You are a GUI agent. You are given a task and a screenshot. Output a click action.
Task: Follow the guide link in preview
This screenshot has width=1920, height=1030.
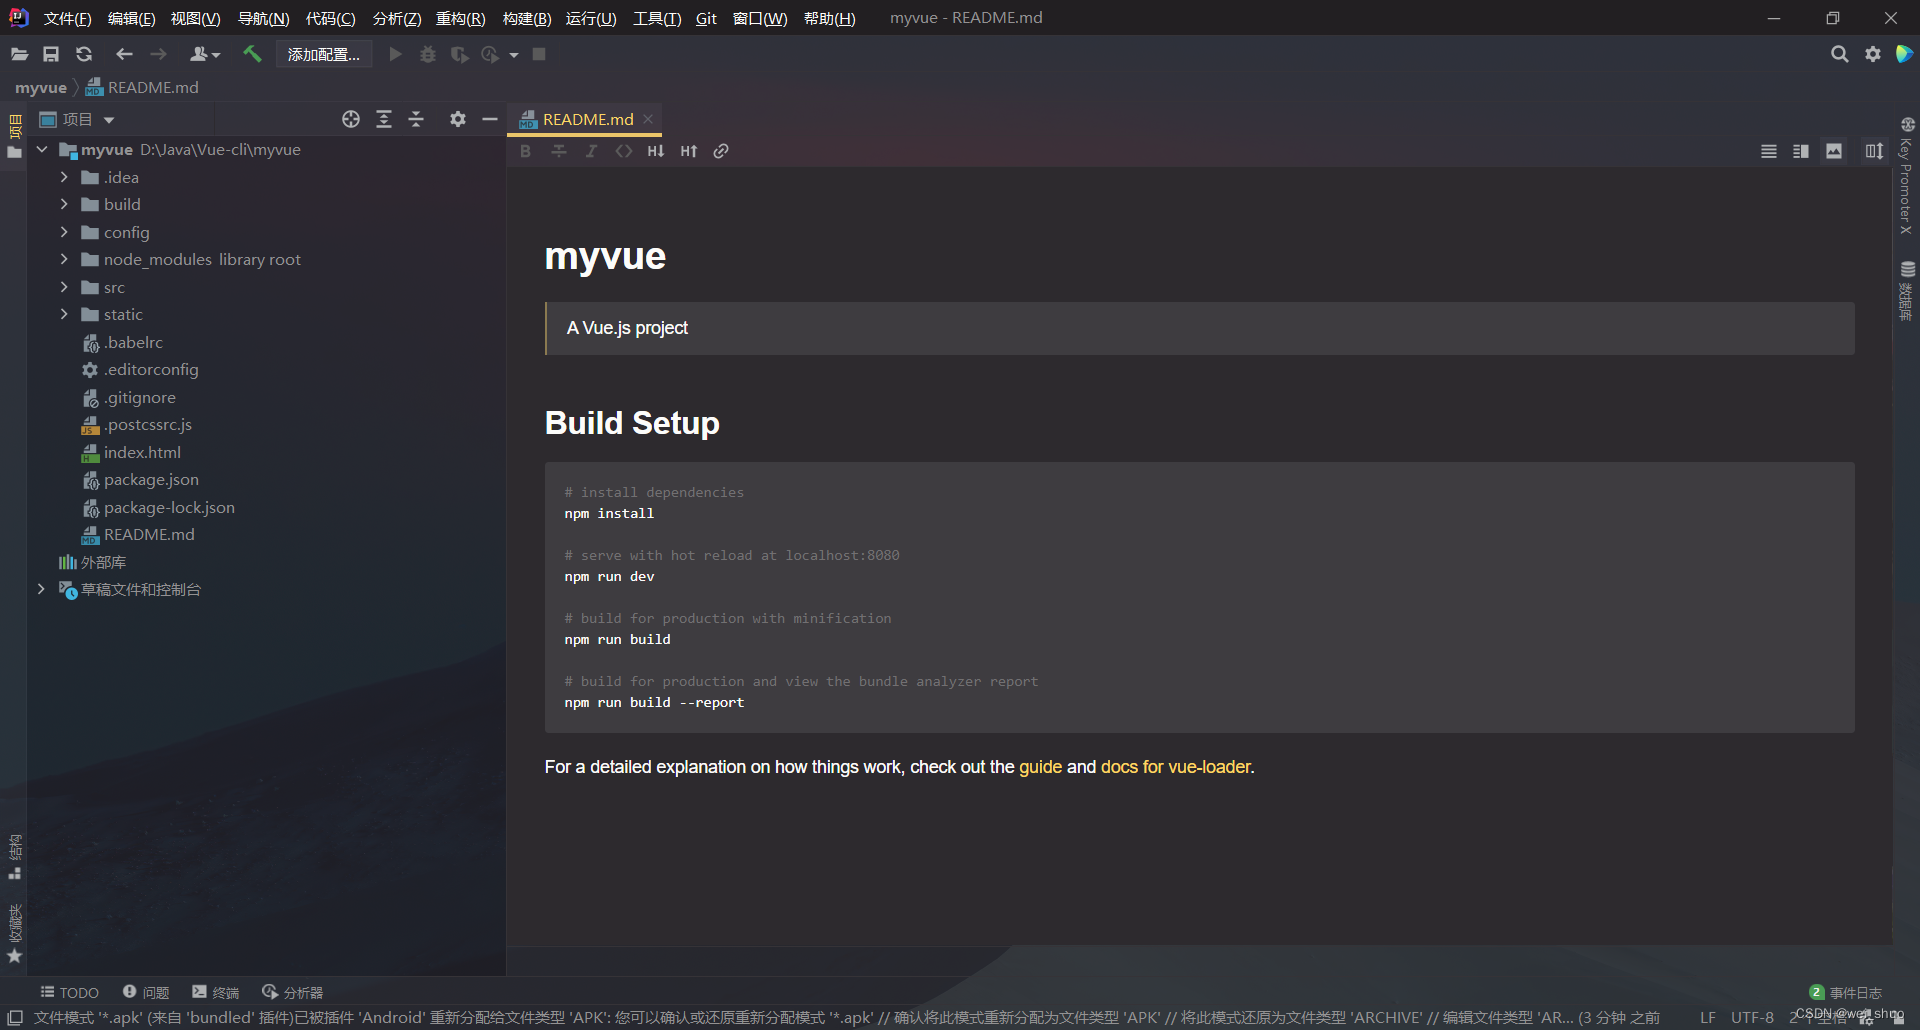point(1040,767)
